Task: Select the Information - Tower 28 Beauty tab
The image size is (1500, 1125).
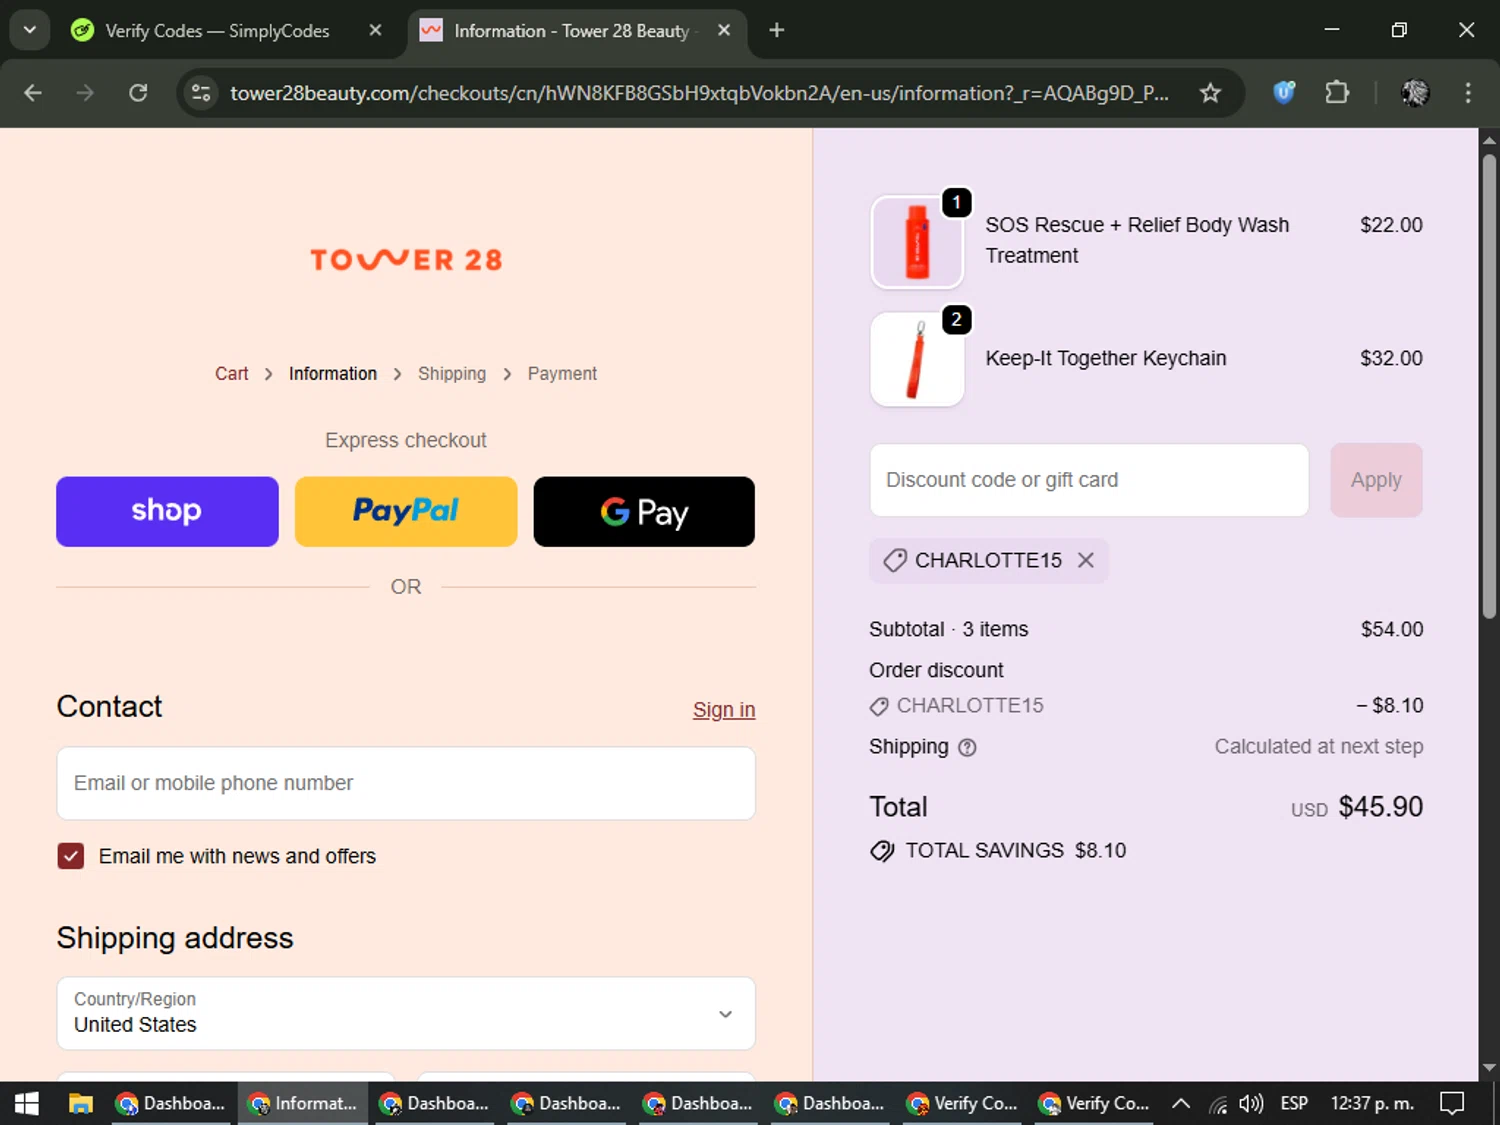Action: click(571, 31)
